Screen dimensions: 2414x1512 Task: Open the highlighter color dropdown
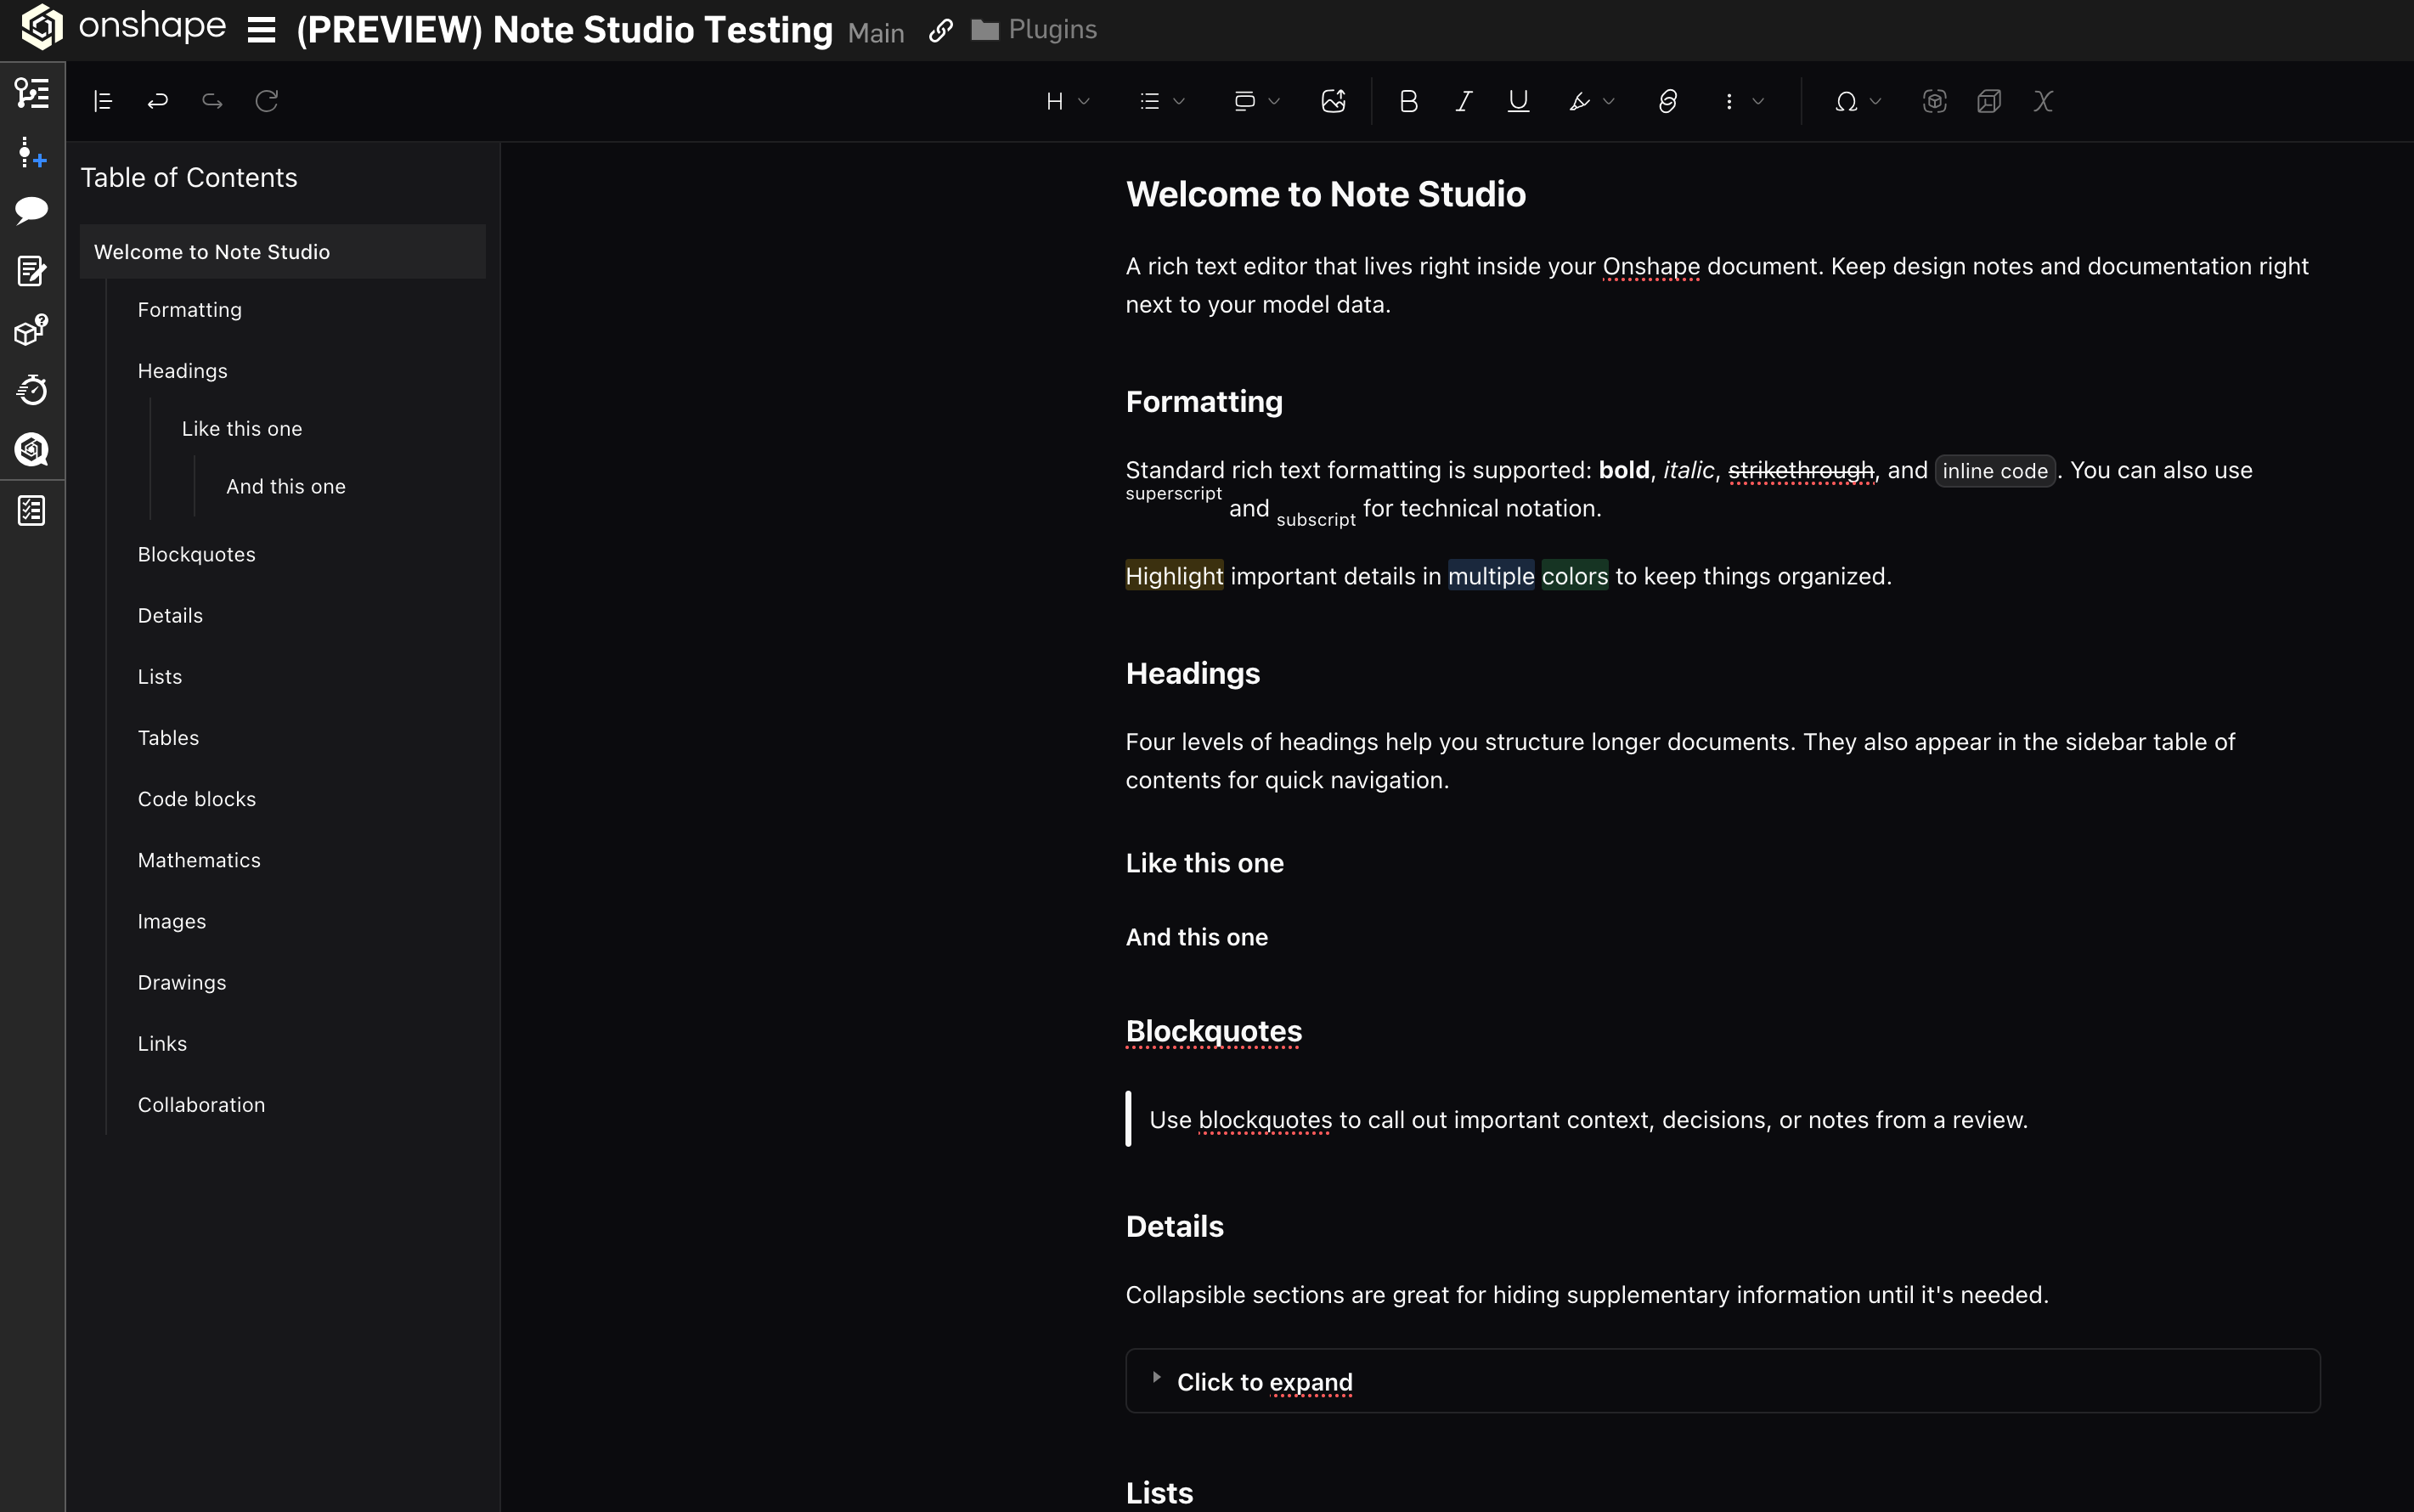point(1591,101)
